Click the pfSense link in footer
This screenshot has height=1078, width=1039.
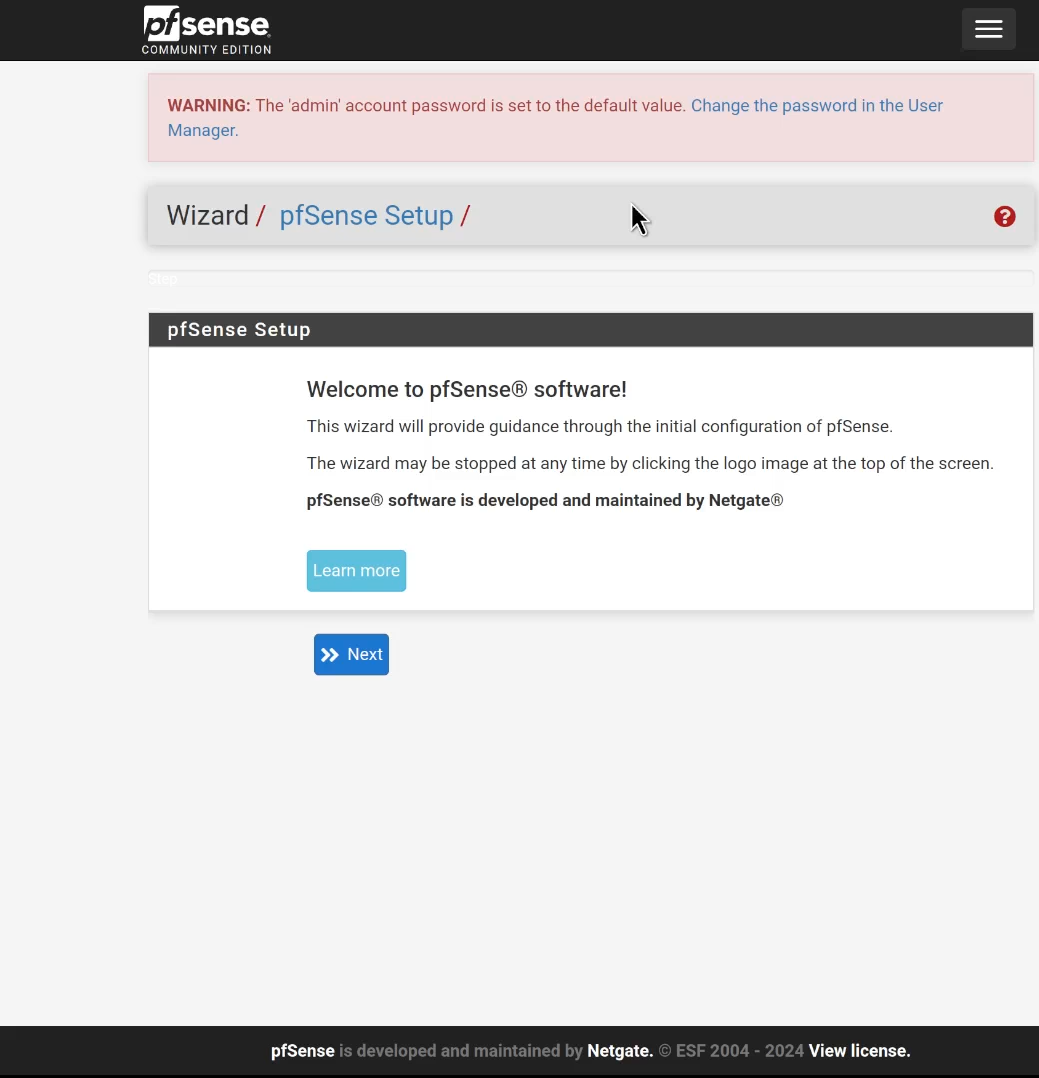point(303,1050)
